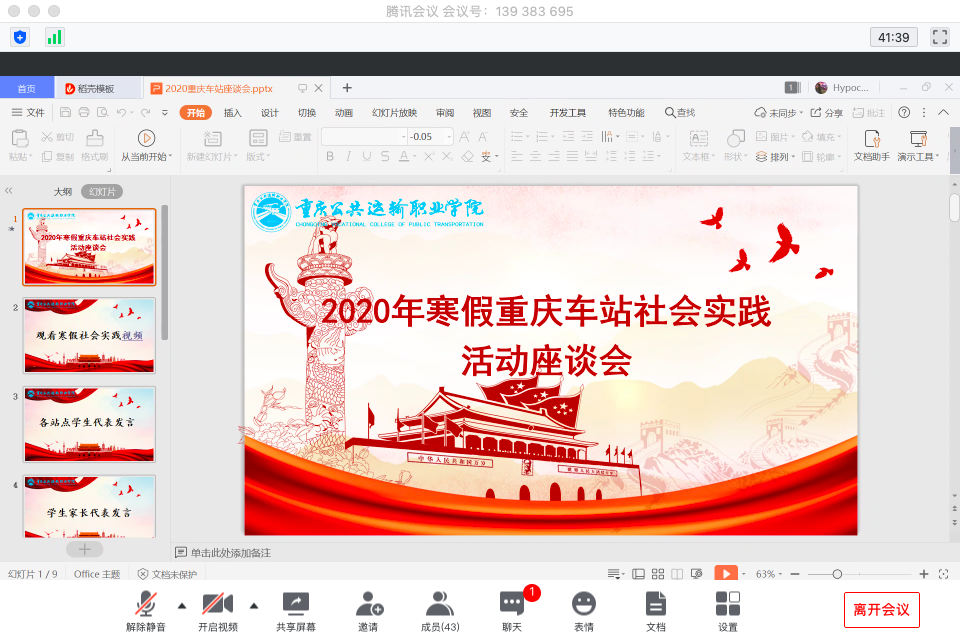Open the Insert (插入) ribbon tab
The width and height of the screenshot is (960, 640).
[233, 113]
